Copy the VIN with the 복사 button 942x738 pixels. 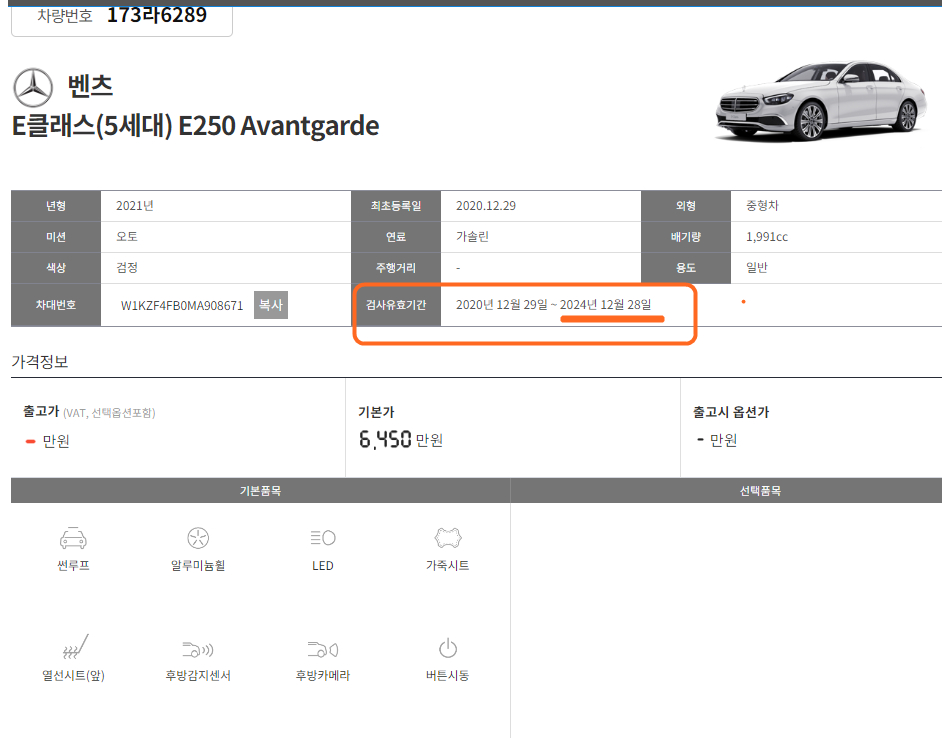271,305
